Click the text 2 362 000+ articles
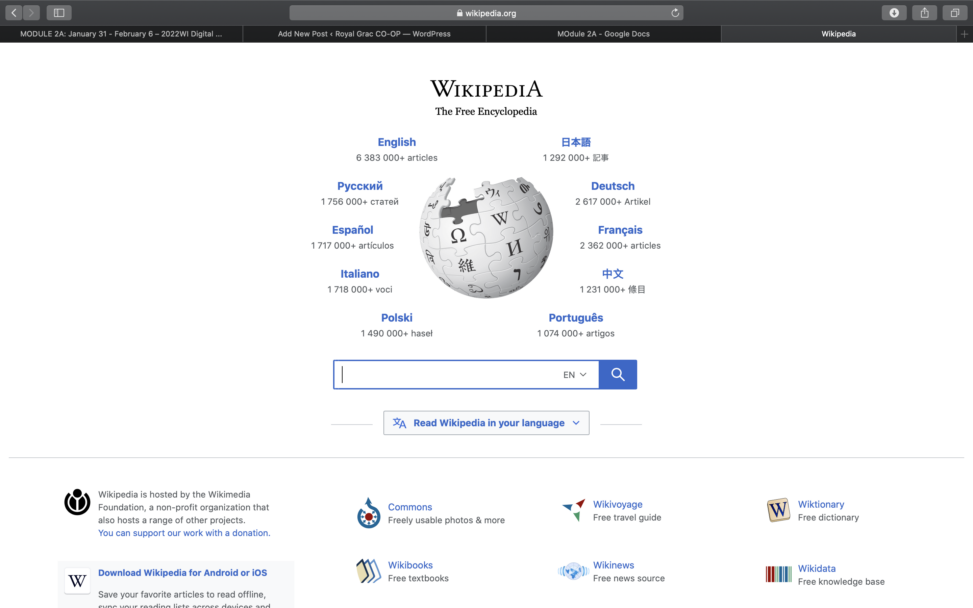973x608 pixels. (620, 246)
